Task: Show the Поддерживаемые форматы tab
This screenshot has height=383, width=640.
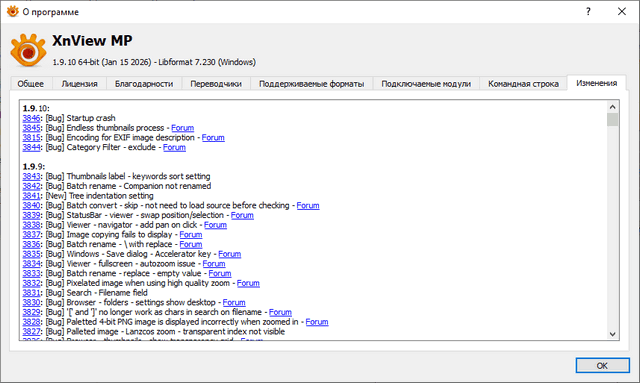Action: tap(311, 84)
